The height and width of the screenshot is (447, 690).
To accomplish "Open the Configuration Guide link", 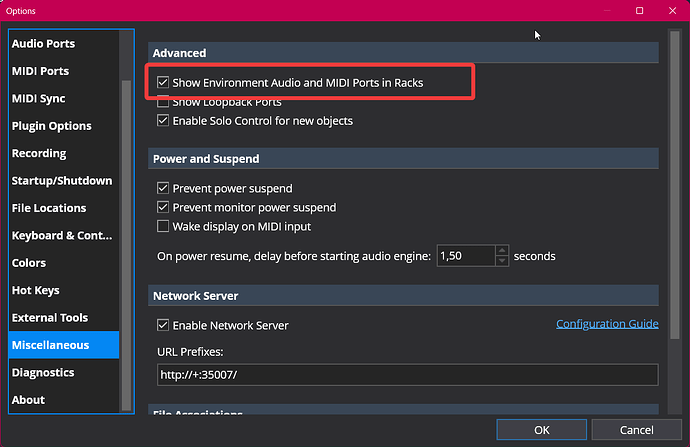I will coord(606,324).
